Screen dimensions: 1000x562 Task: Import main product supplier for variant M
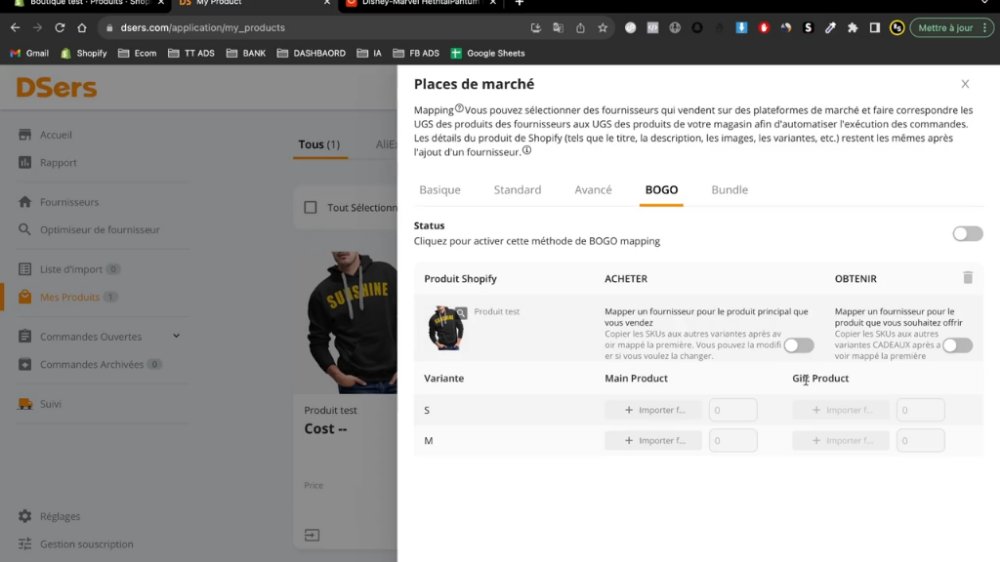pyautogui.click(x=653, y=440)
